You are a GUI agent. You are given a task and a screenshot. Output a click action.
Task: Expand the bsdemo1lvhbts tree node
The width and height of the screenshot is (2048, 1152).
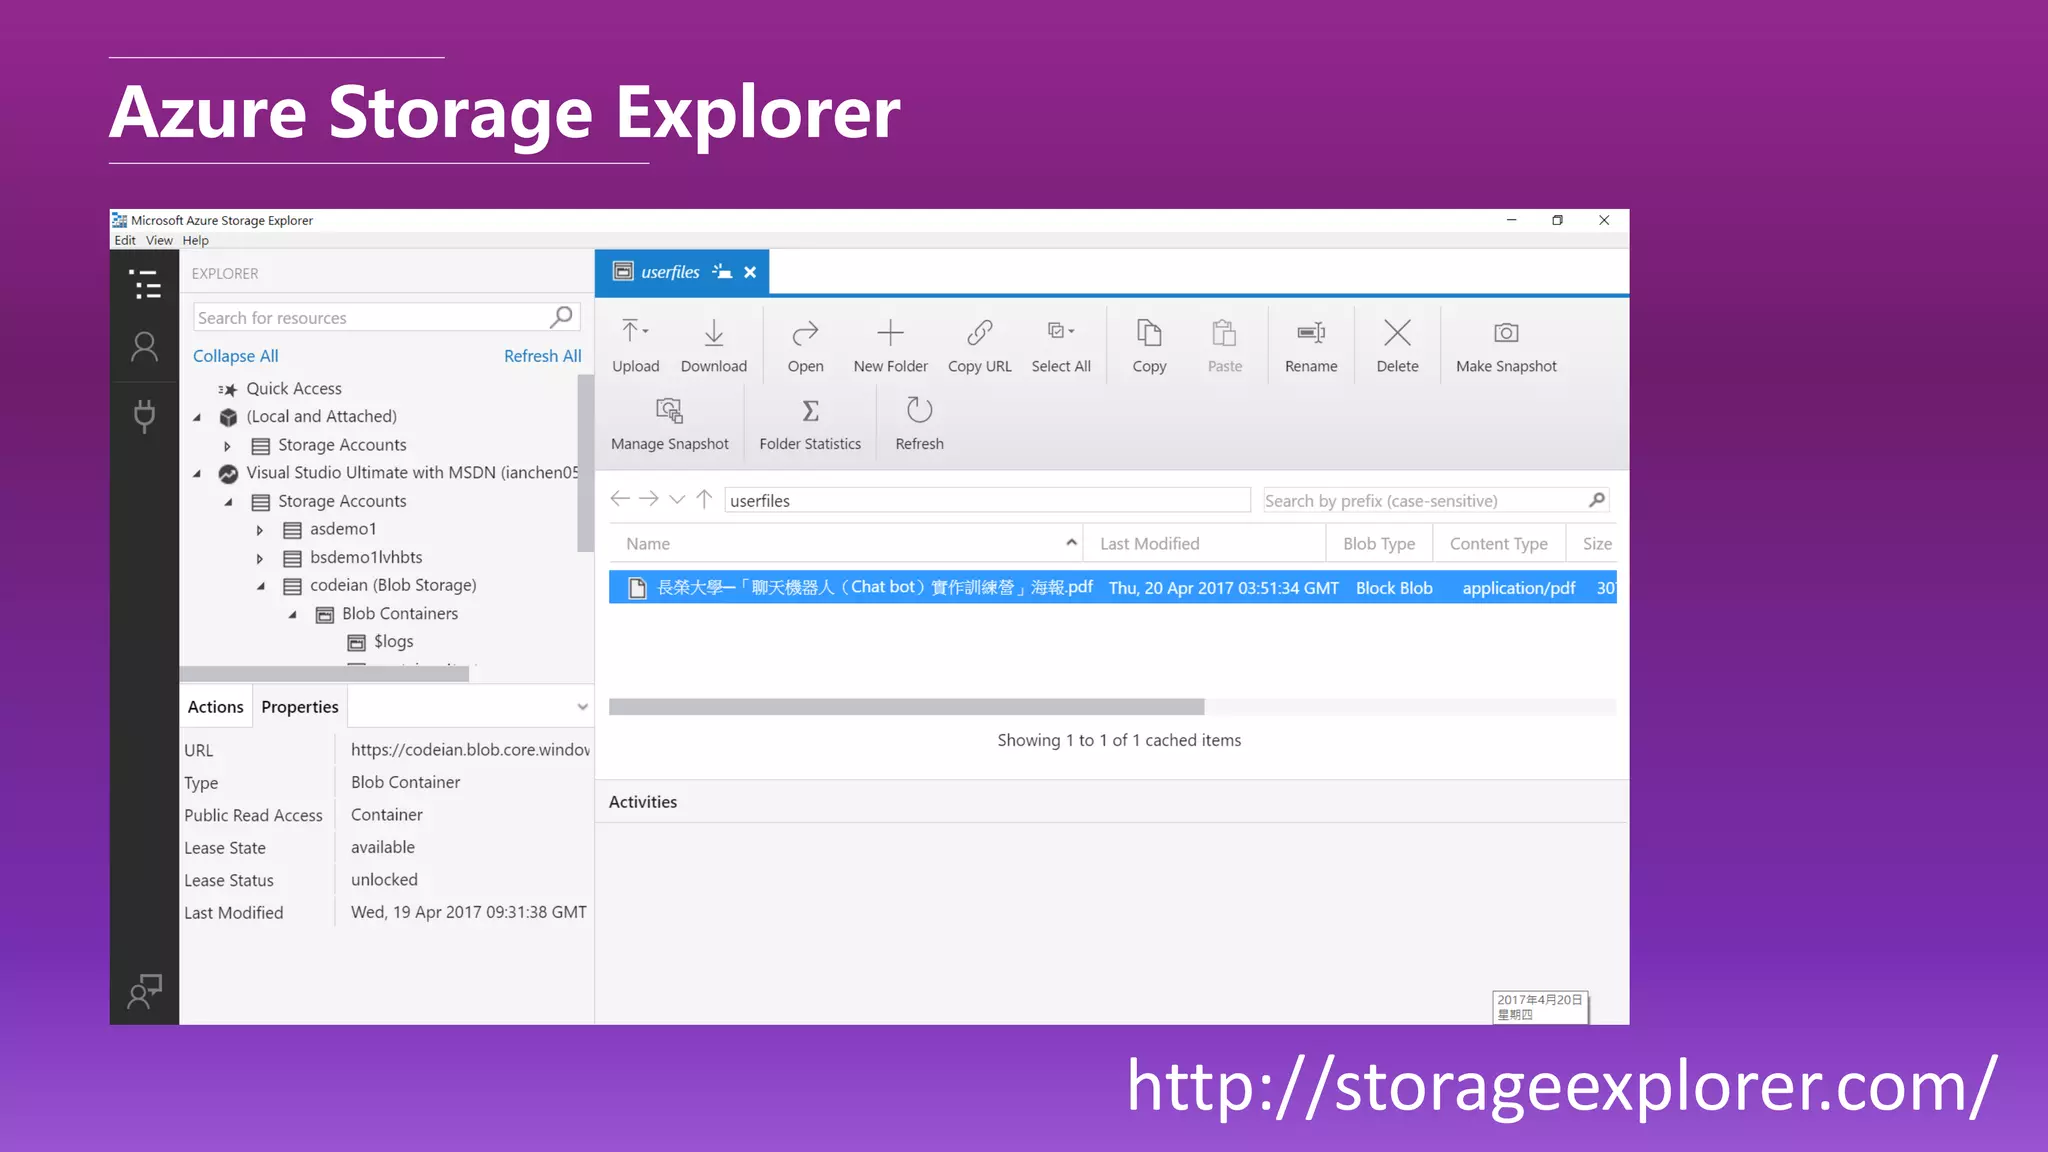pyautogui.click(x=260, y=558)
